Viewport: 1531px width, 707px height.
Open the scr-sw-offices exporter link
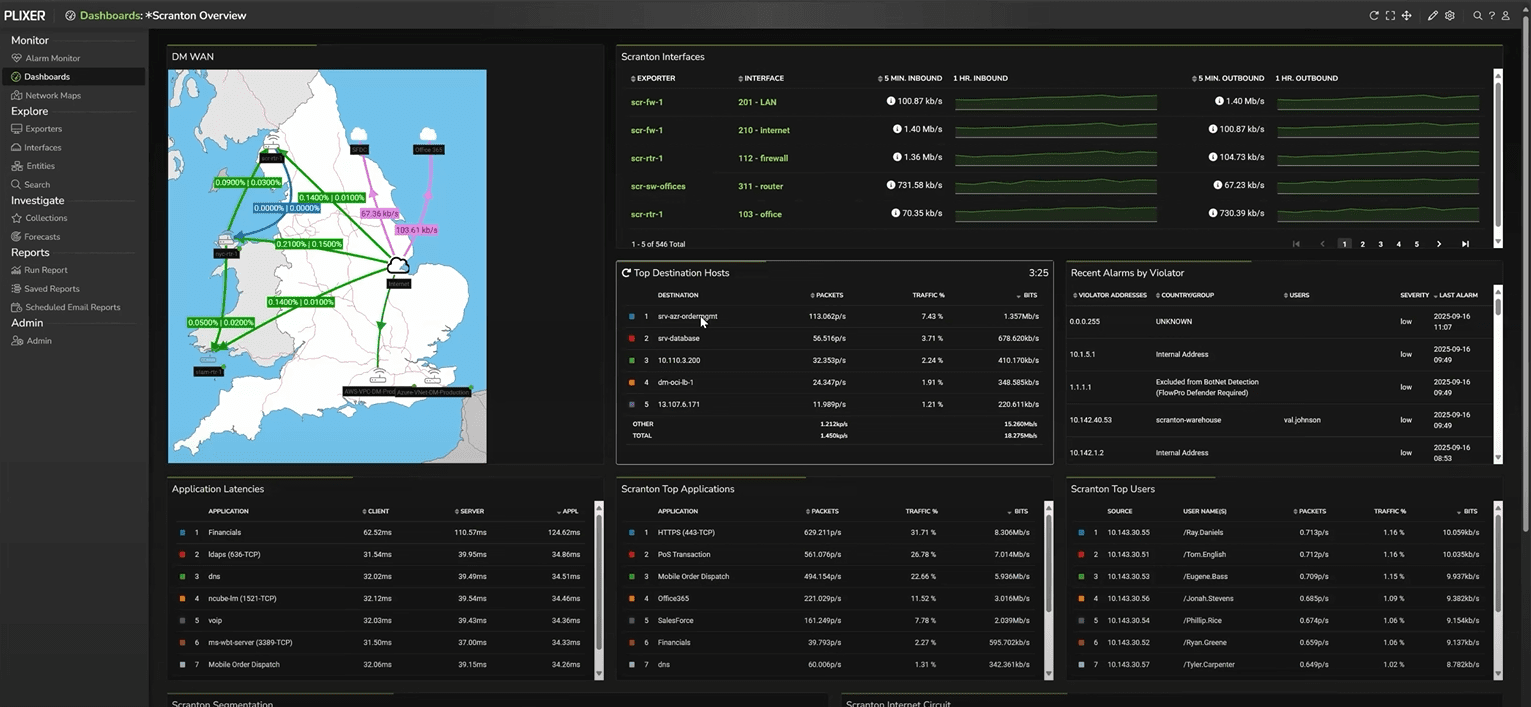pos(658,186)
